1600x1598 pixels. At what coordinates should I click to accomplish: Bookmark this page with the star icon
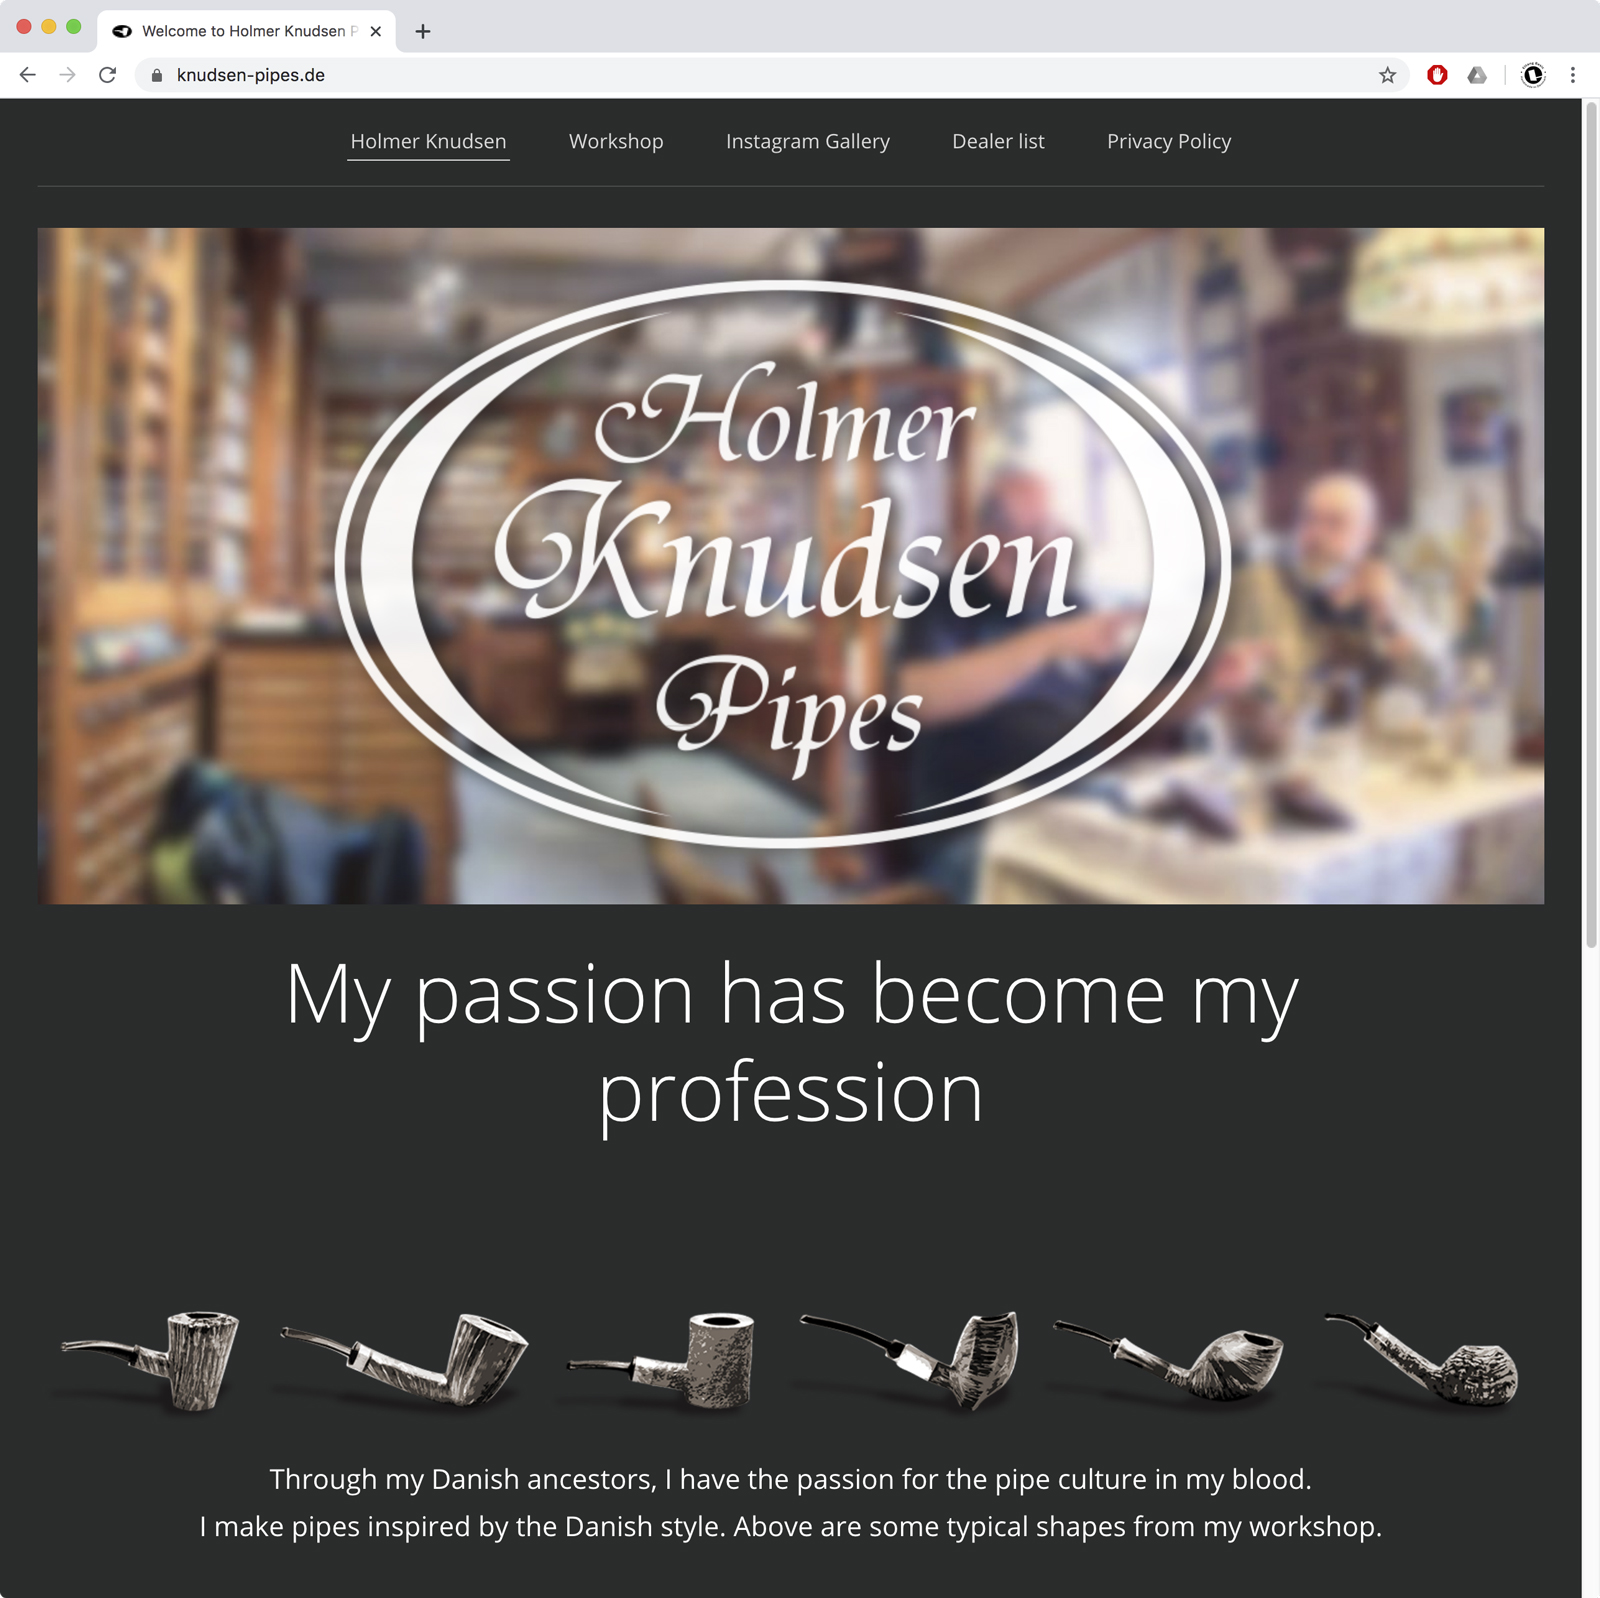tap(1387, 75)
